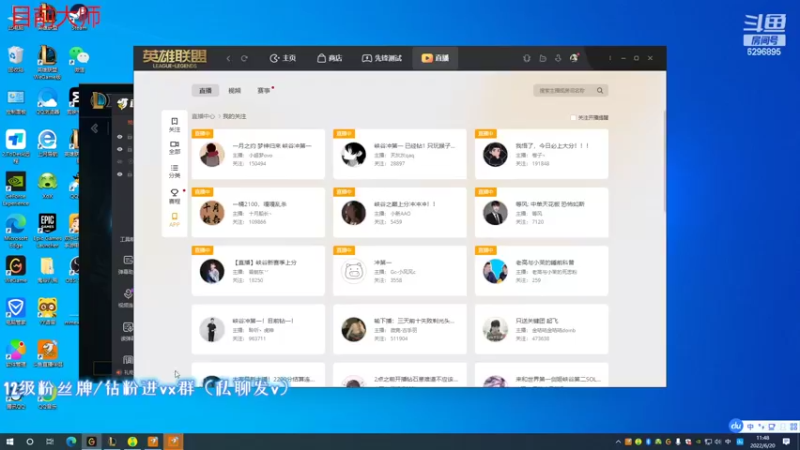800x450 pixels.
Task: Click the search field for streamers
Action: click(564, 90)
